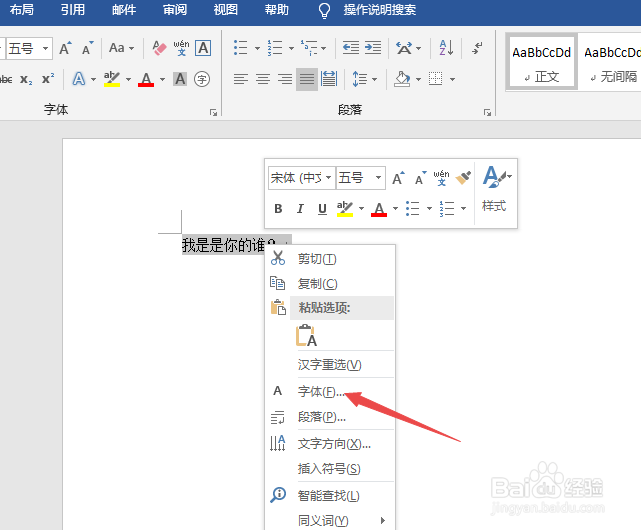641x530 pixels.
Task: Click mini toolbar Italic button
Action: [300, 209]
